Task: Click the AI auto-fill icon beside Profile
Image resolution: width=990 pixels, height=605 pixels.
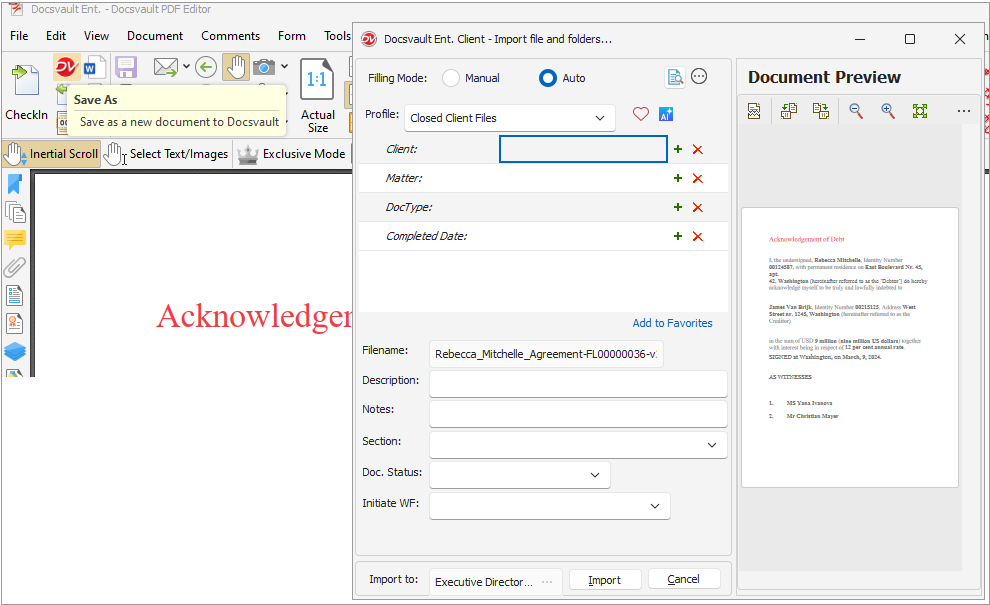Action: coord(665,114)
